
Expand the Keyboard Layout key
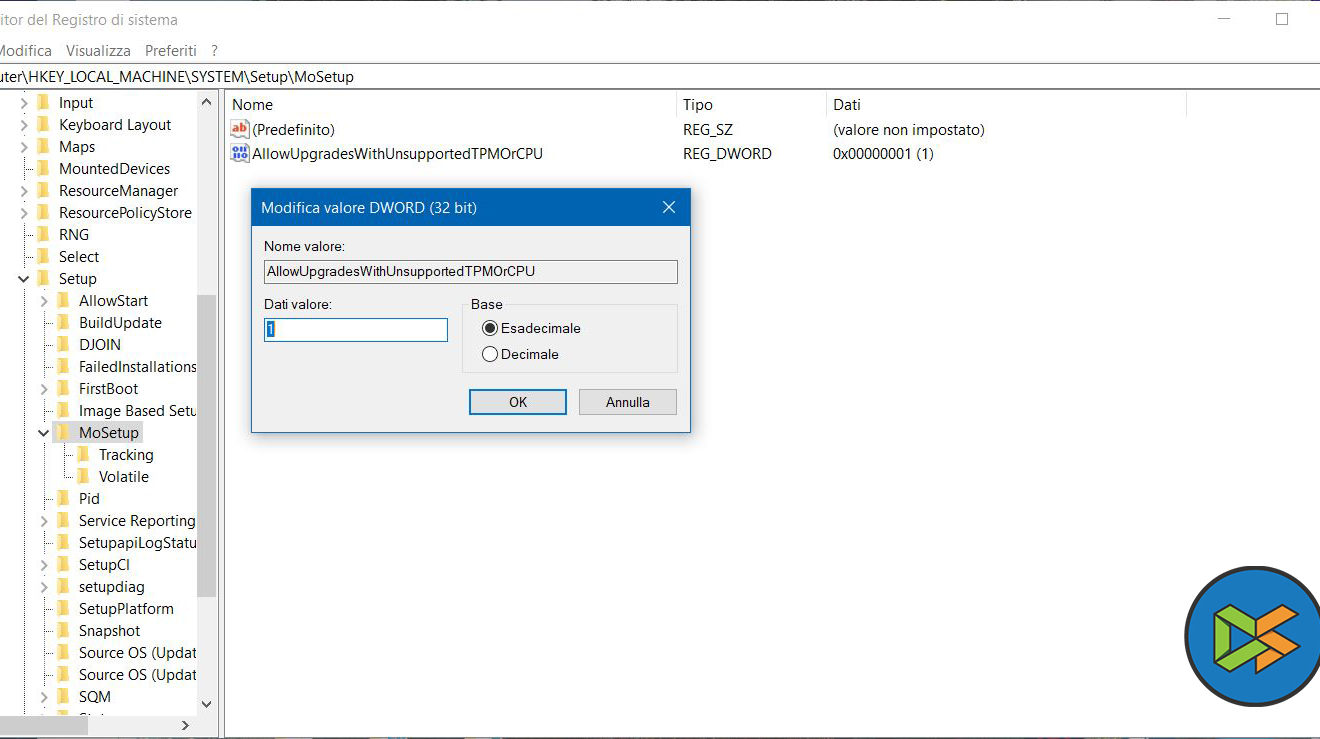24,124
